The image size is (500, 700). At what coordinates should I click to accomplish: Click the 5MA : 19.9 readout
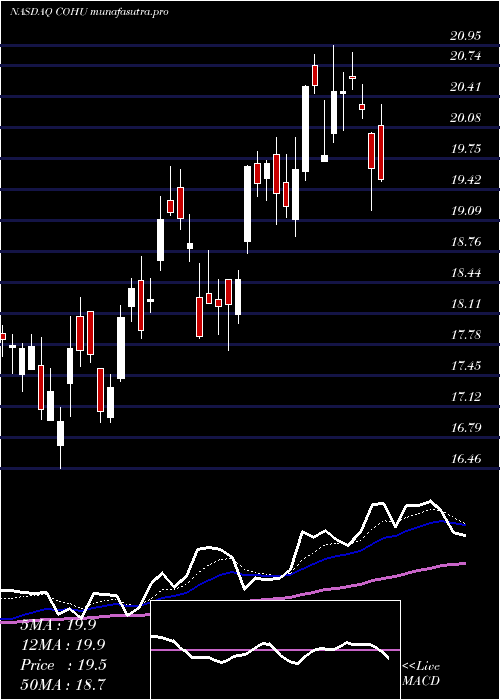point(58,625)
